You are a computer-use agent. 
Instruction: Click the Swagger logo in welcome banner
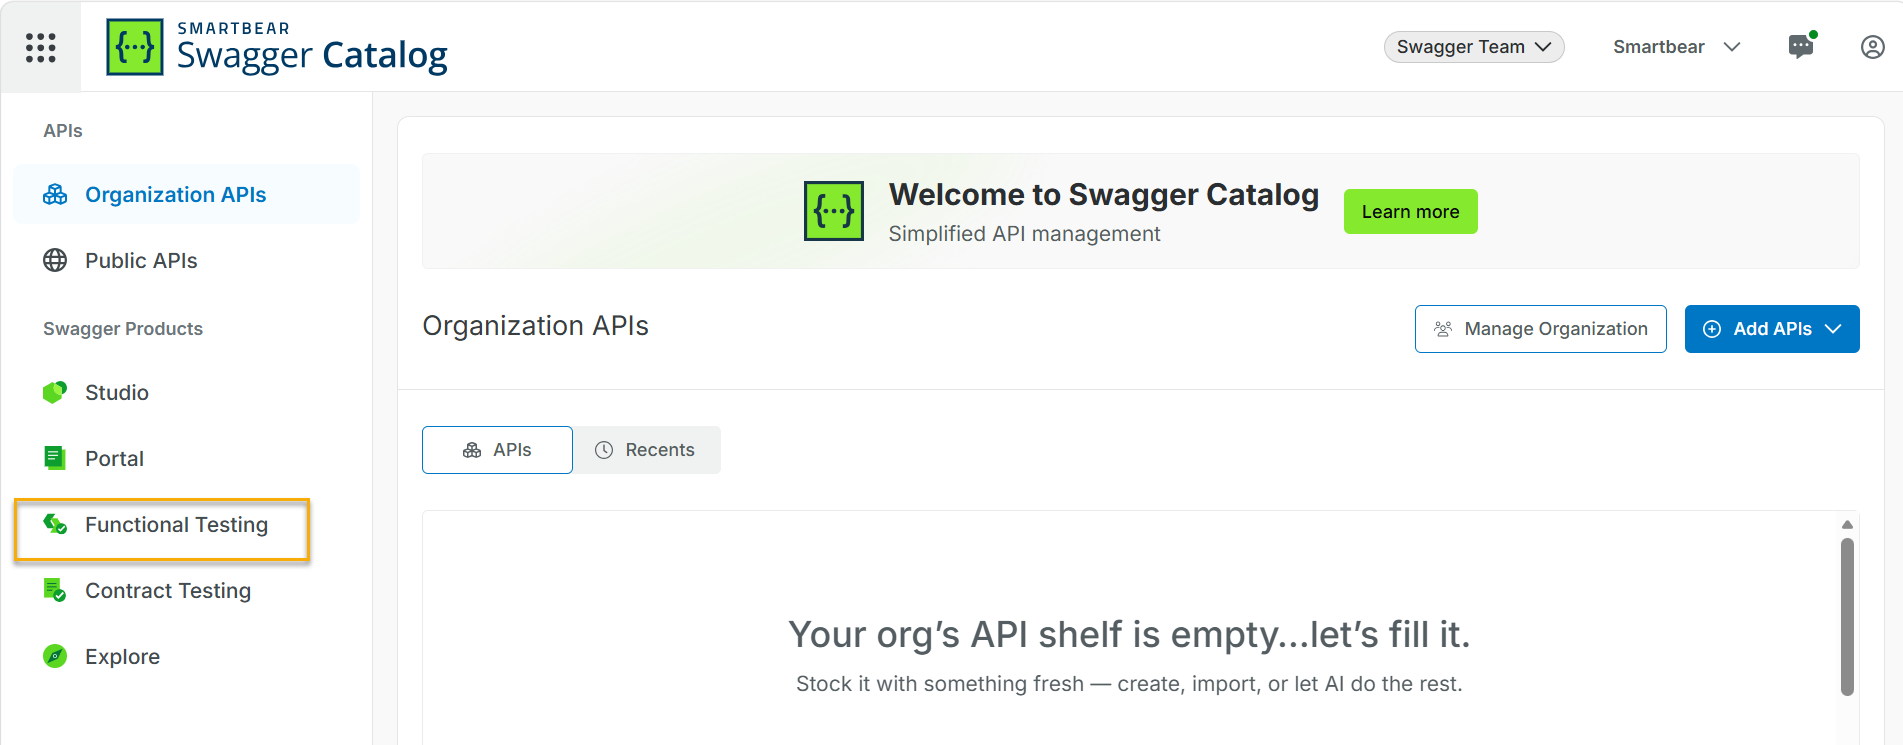pyautogui.click(x=834, y=211)
